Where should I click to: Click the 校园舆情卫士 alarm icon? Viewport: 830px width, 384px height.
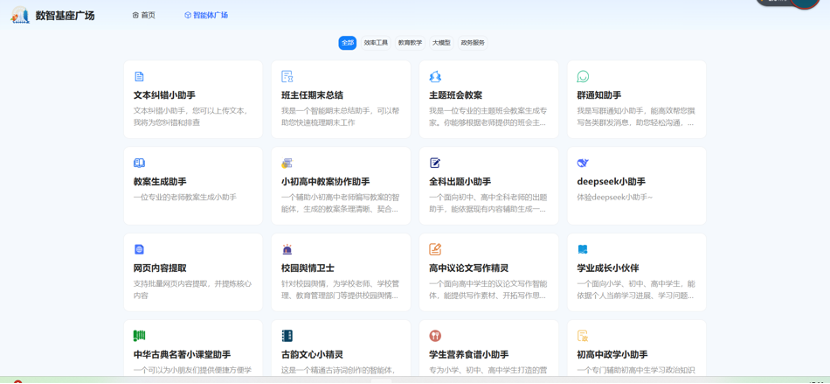[287, 249]
